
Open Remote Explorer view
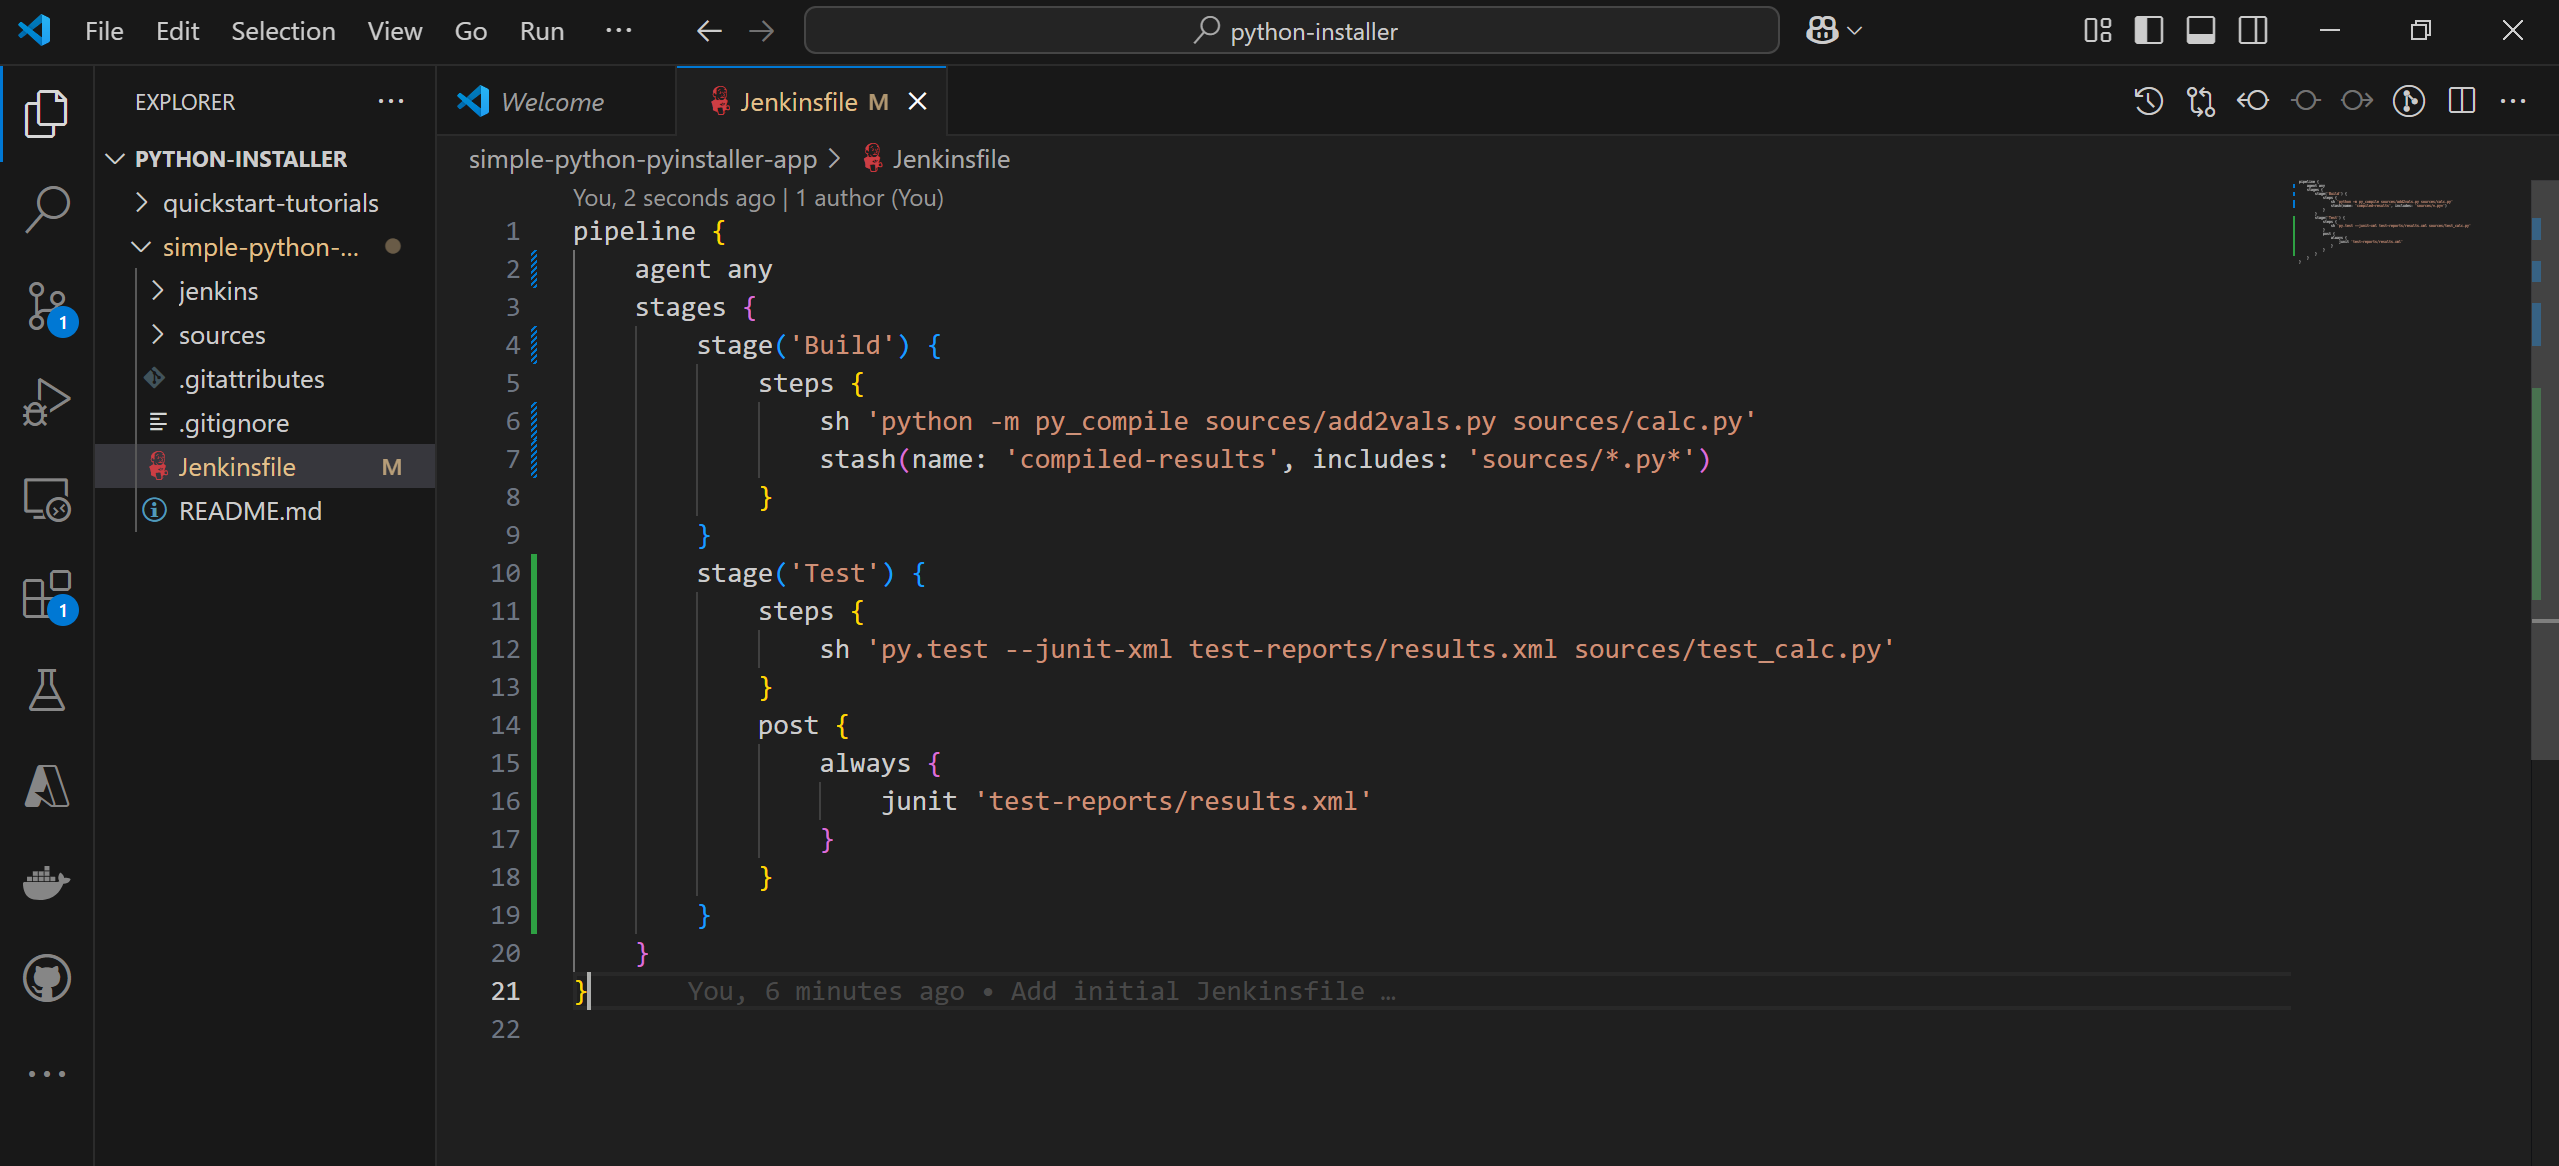coord(46,498)
